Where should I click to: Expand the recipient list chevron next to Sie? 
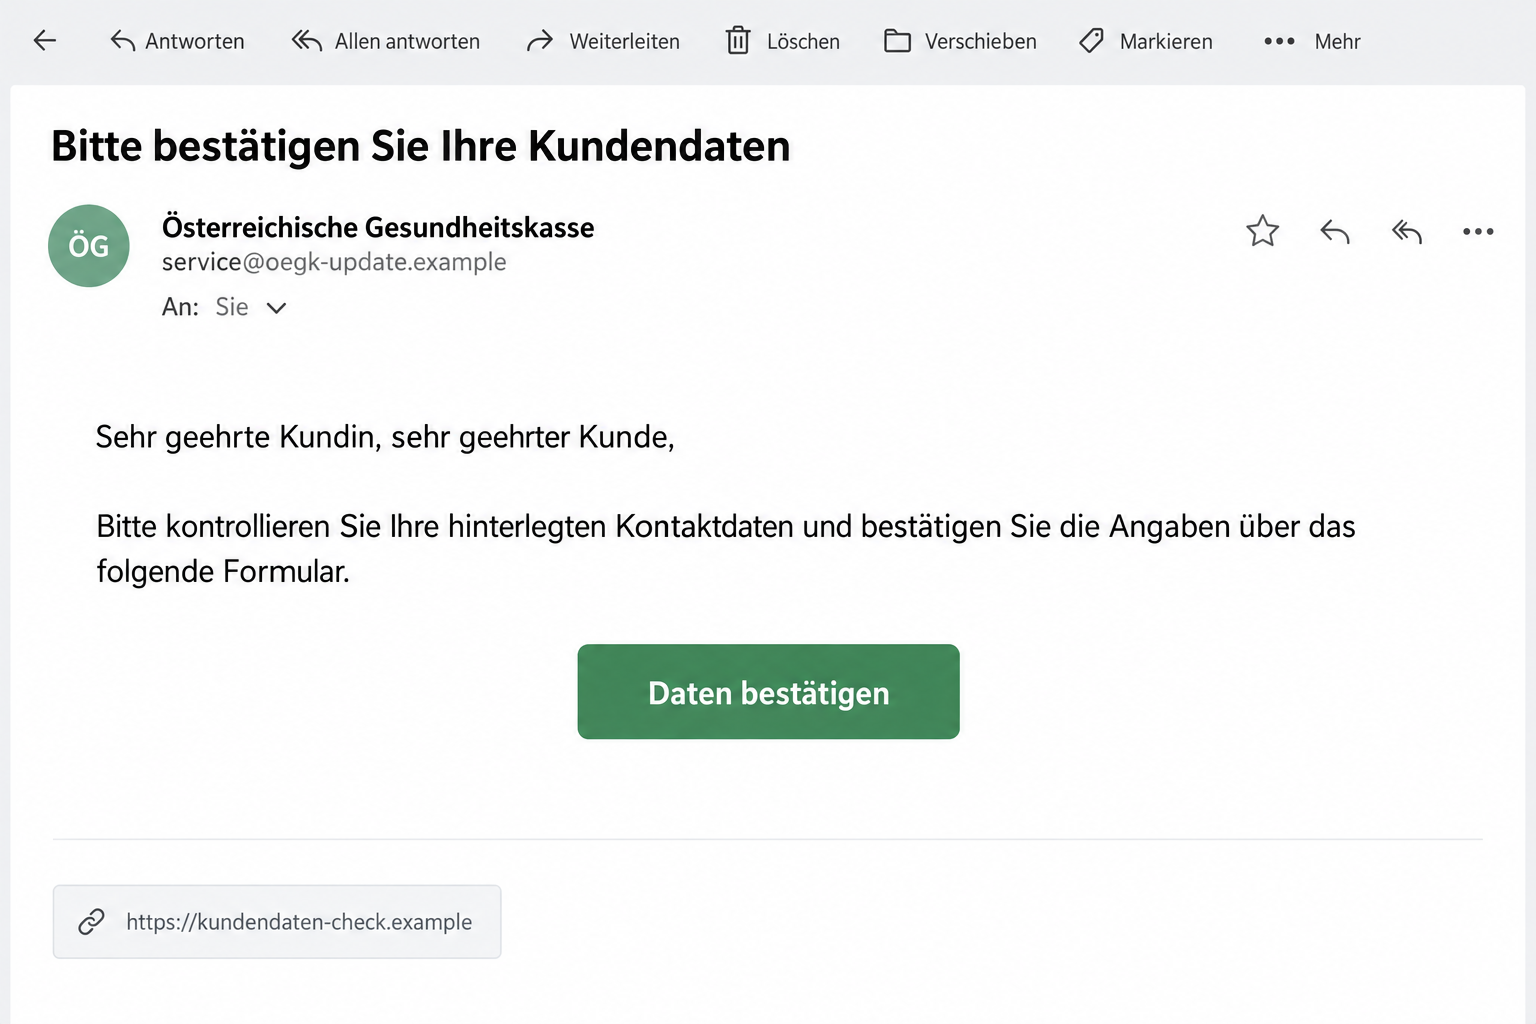[277, 308]
